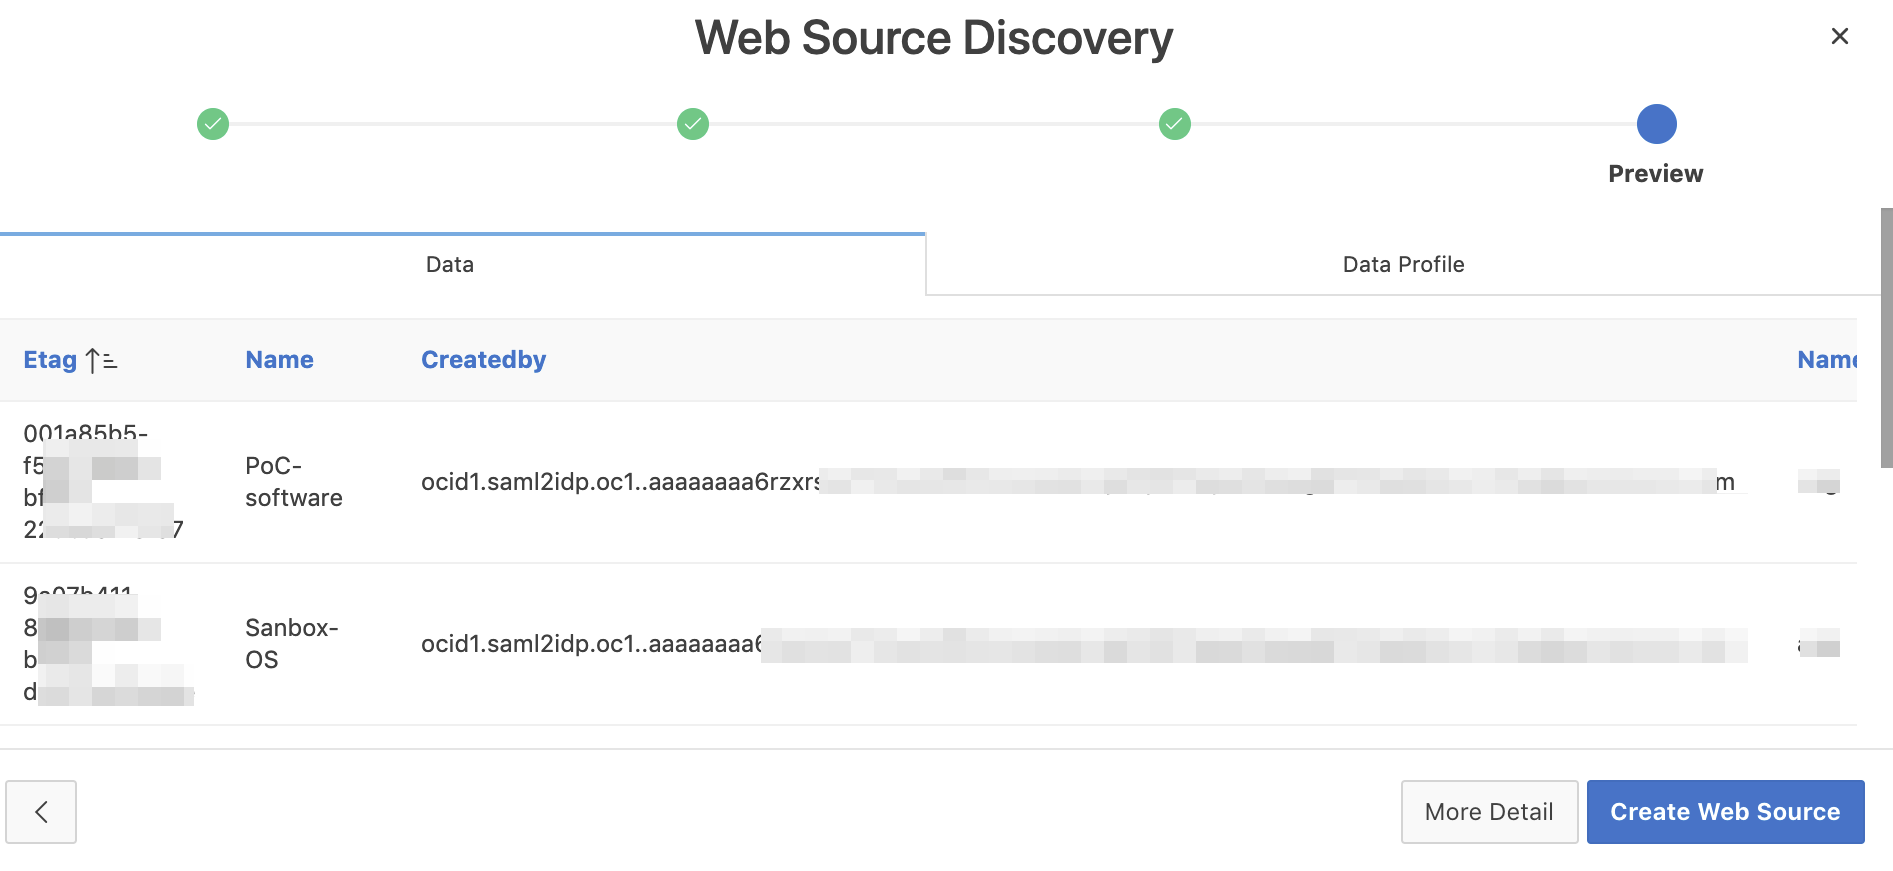Switch to the Data tab
1893x871 pixels.
click(450, 264)
